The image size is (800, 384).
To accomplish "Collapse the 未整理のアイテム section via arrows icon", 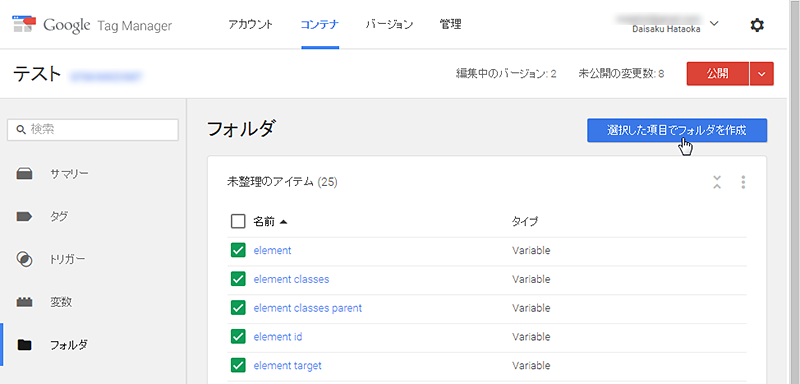I will click(x=717, y=182).
